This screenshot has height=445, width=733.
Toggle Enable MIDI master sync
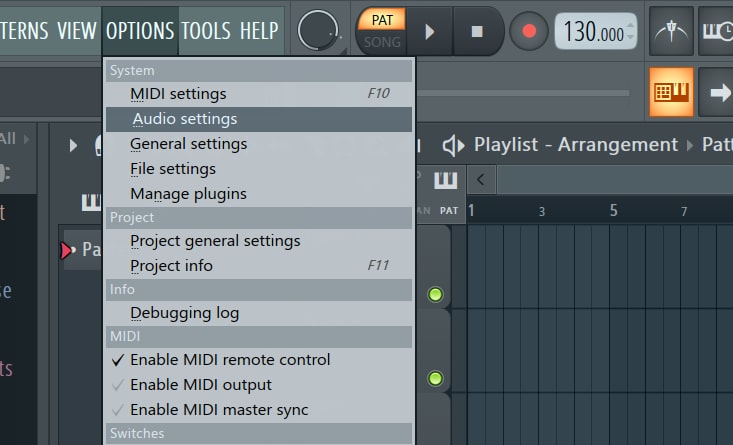[219, 410]
